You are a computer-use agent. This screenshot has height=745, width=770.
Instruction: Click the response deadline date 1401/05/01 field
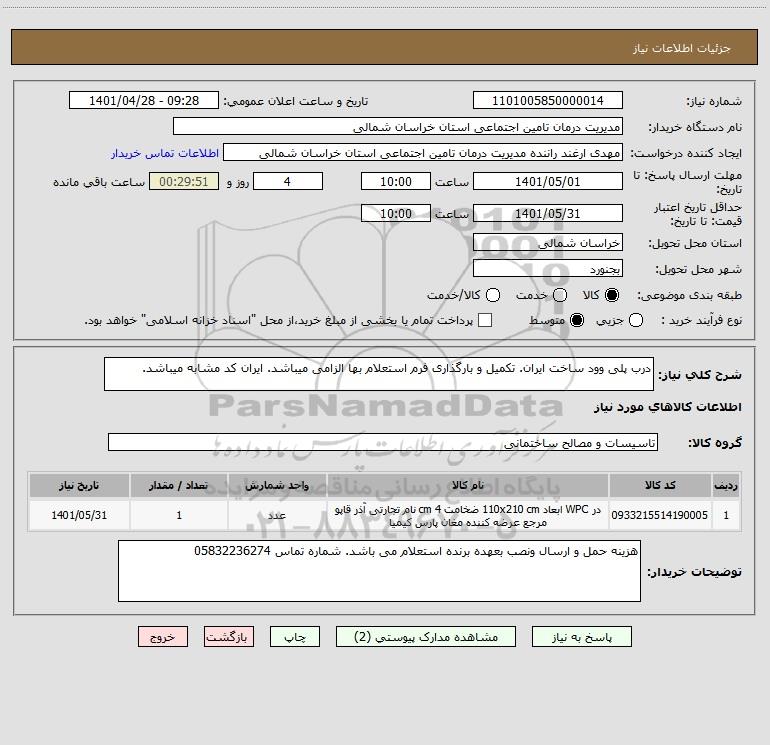tap(548, 181)
